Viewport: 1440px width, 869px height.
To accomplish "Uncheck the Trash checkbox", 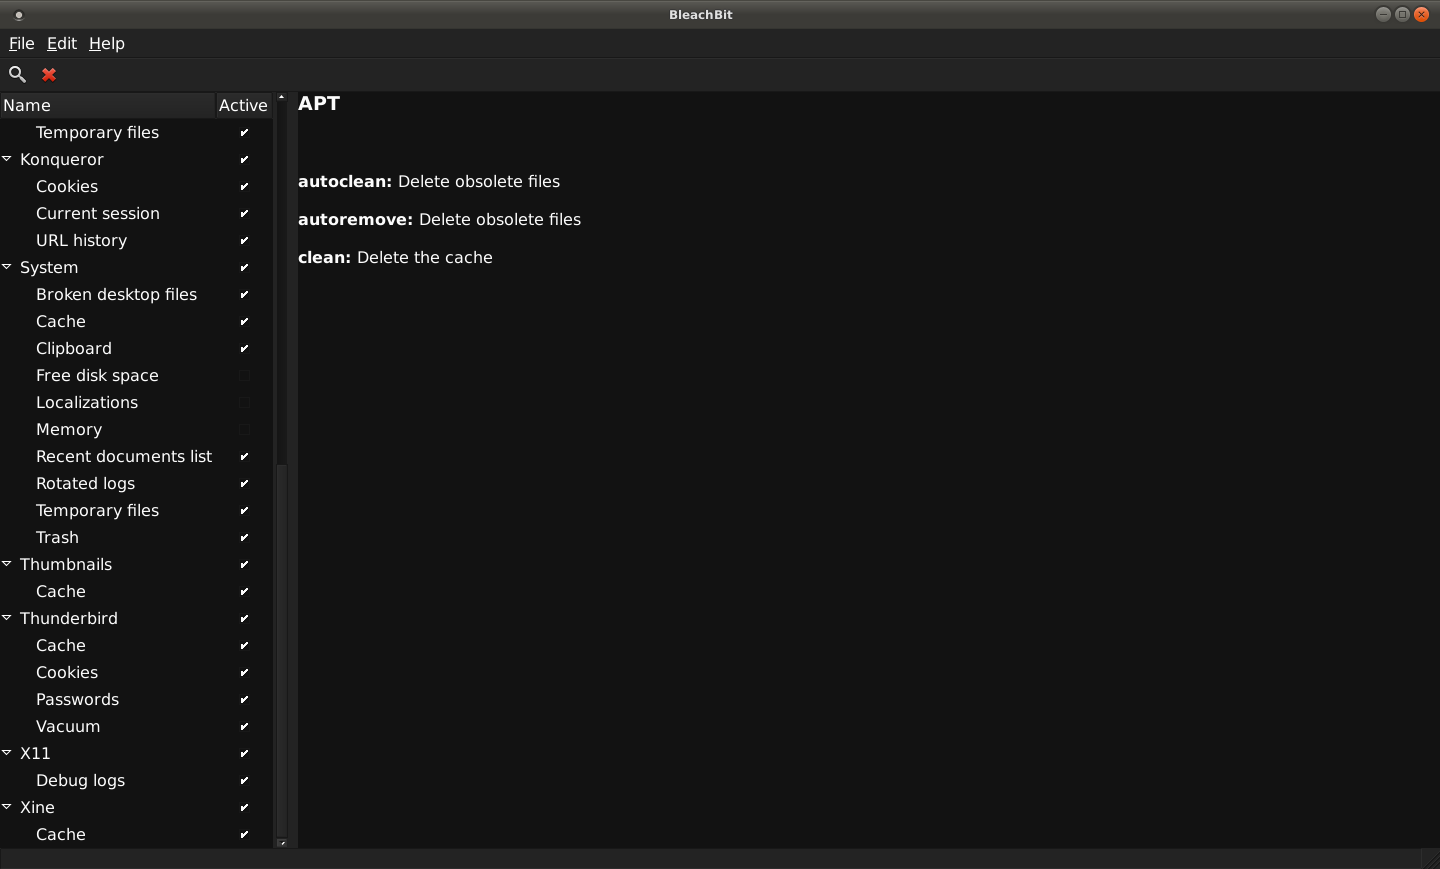I will (244, 538).
